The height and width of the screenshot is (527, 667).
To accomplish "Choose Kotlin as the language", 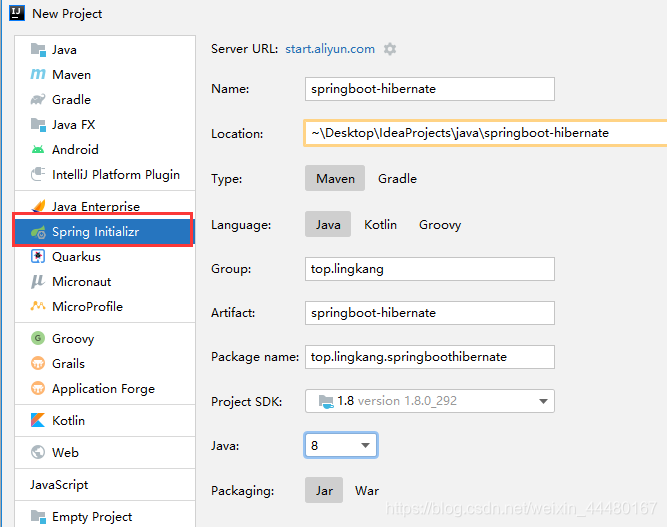I will tap(380, 225).
